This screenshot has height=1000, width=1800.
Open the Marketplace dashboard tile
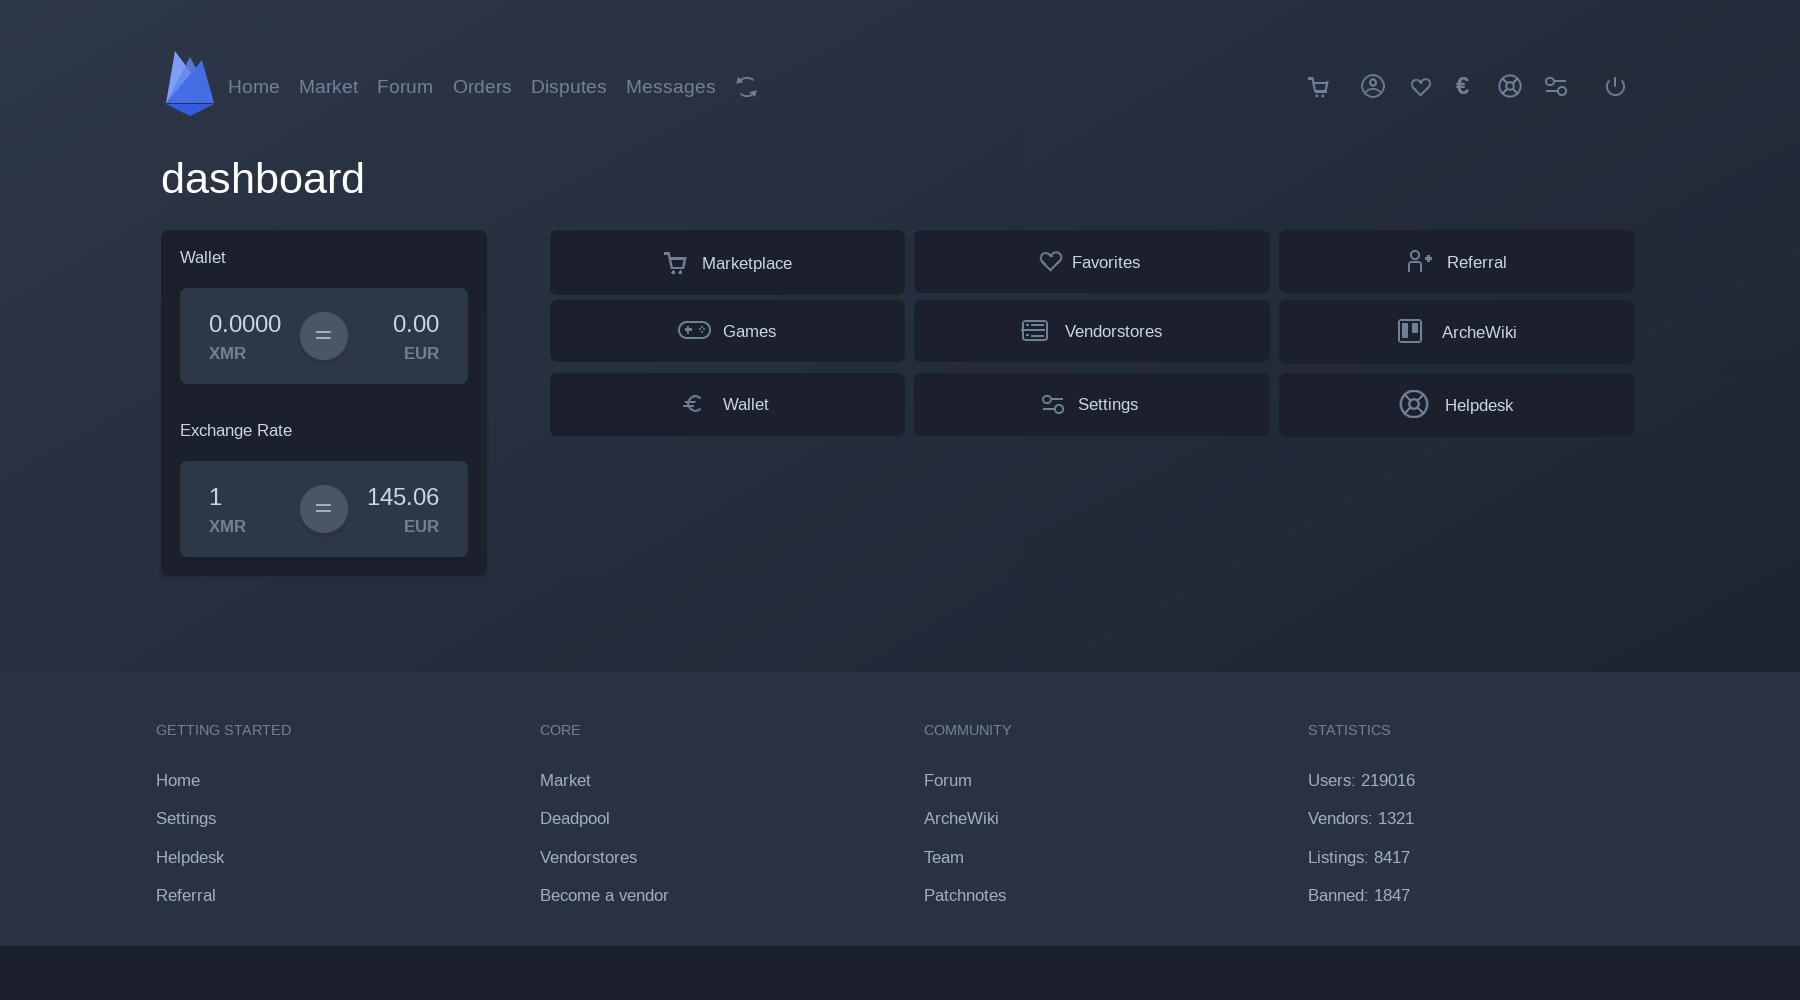tap(727, 263)
